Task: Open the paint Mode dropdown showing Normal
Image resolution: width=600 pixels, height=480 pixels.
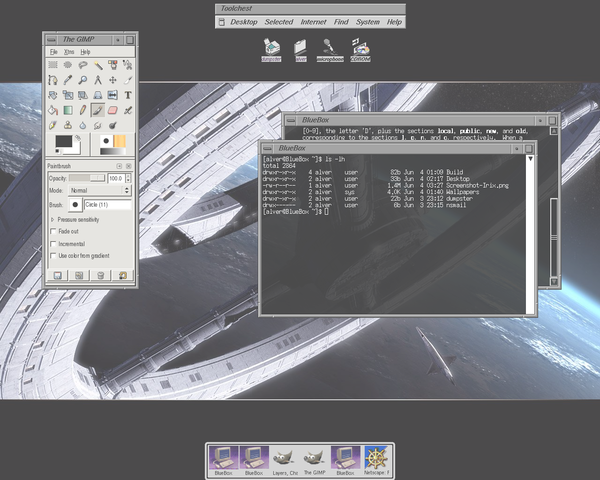Action: pyautogui.click(x=99, y=190)
